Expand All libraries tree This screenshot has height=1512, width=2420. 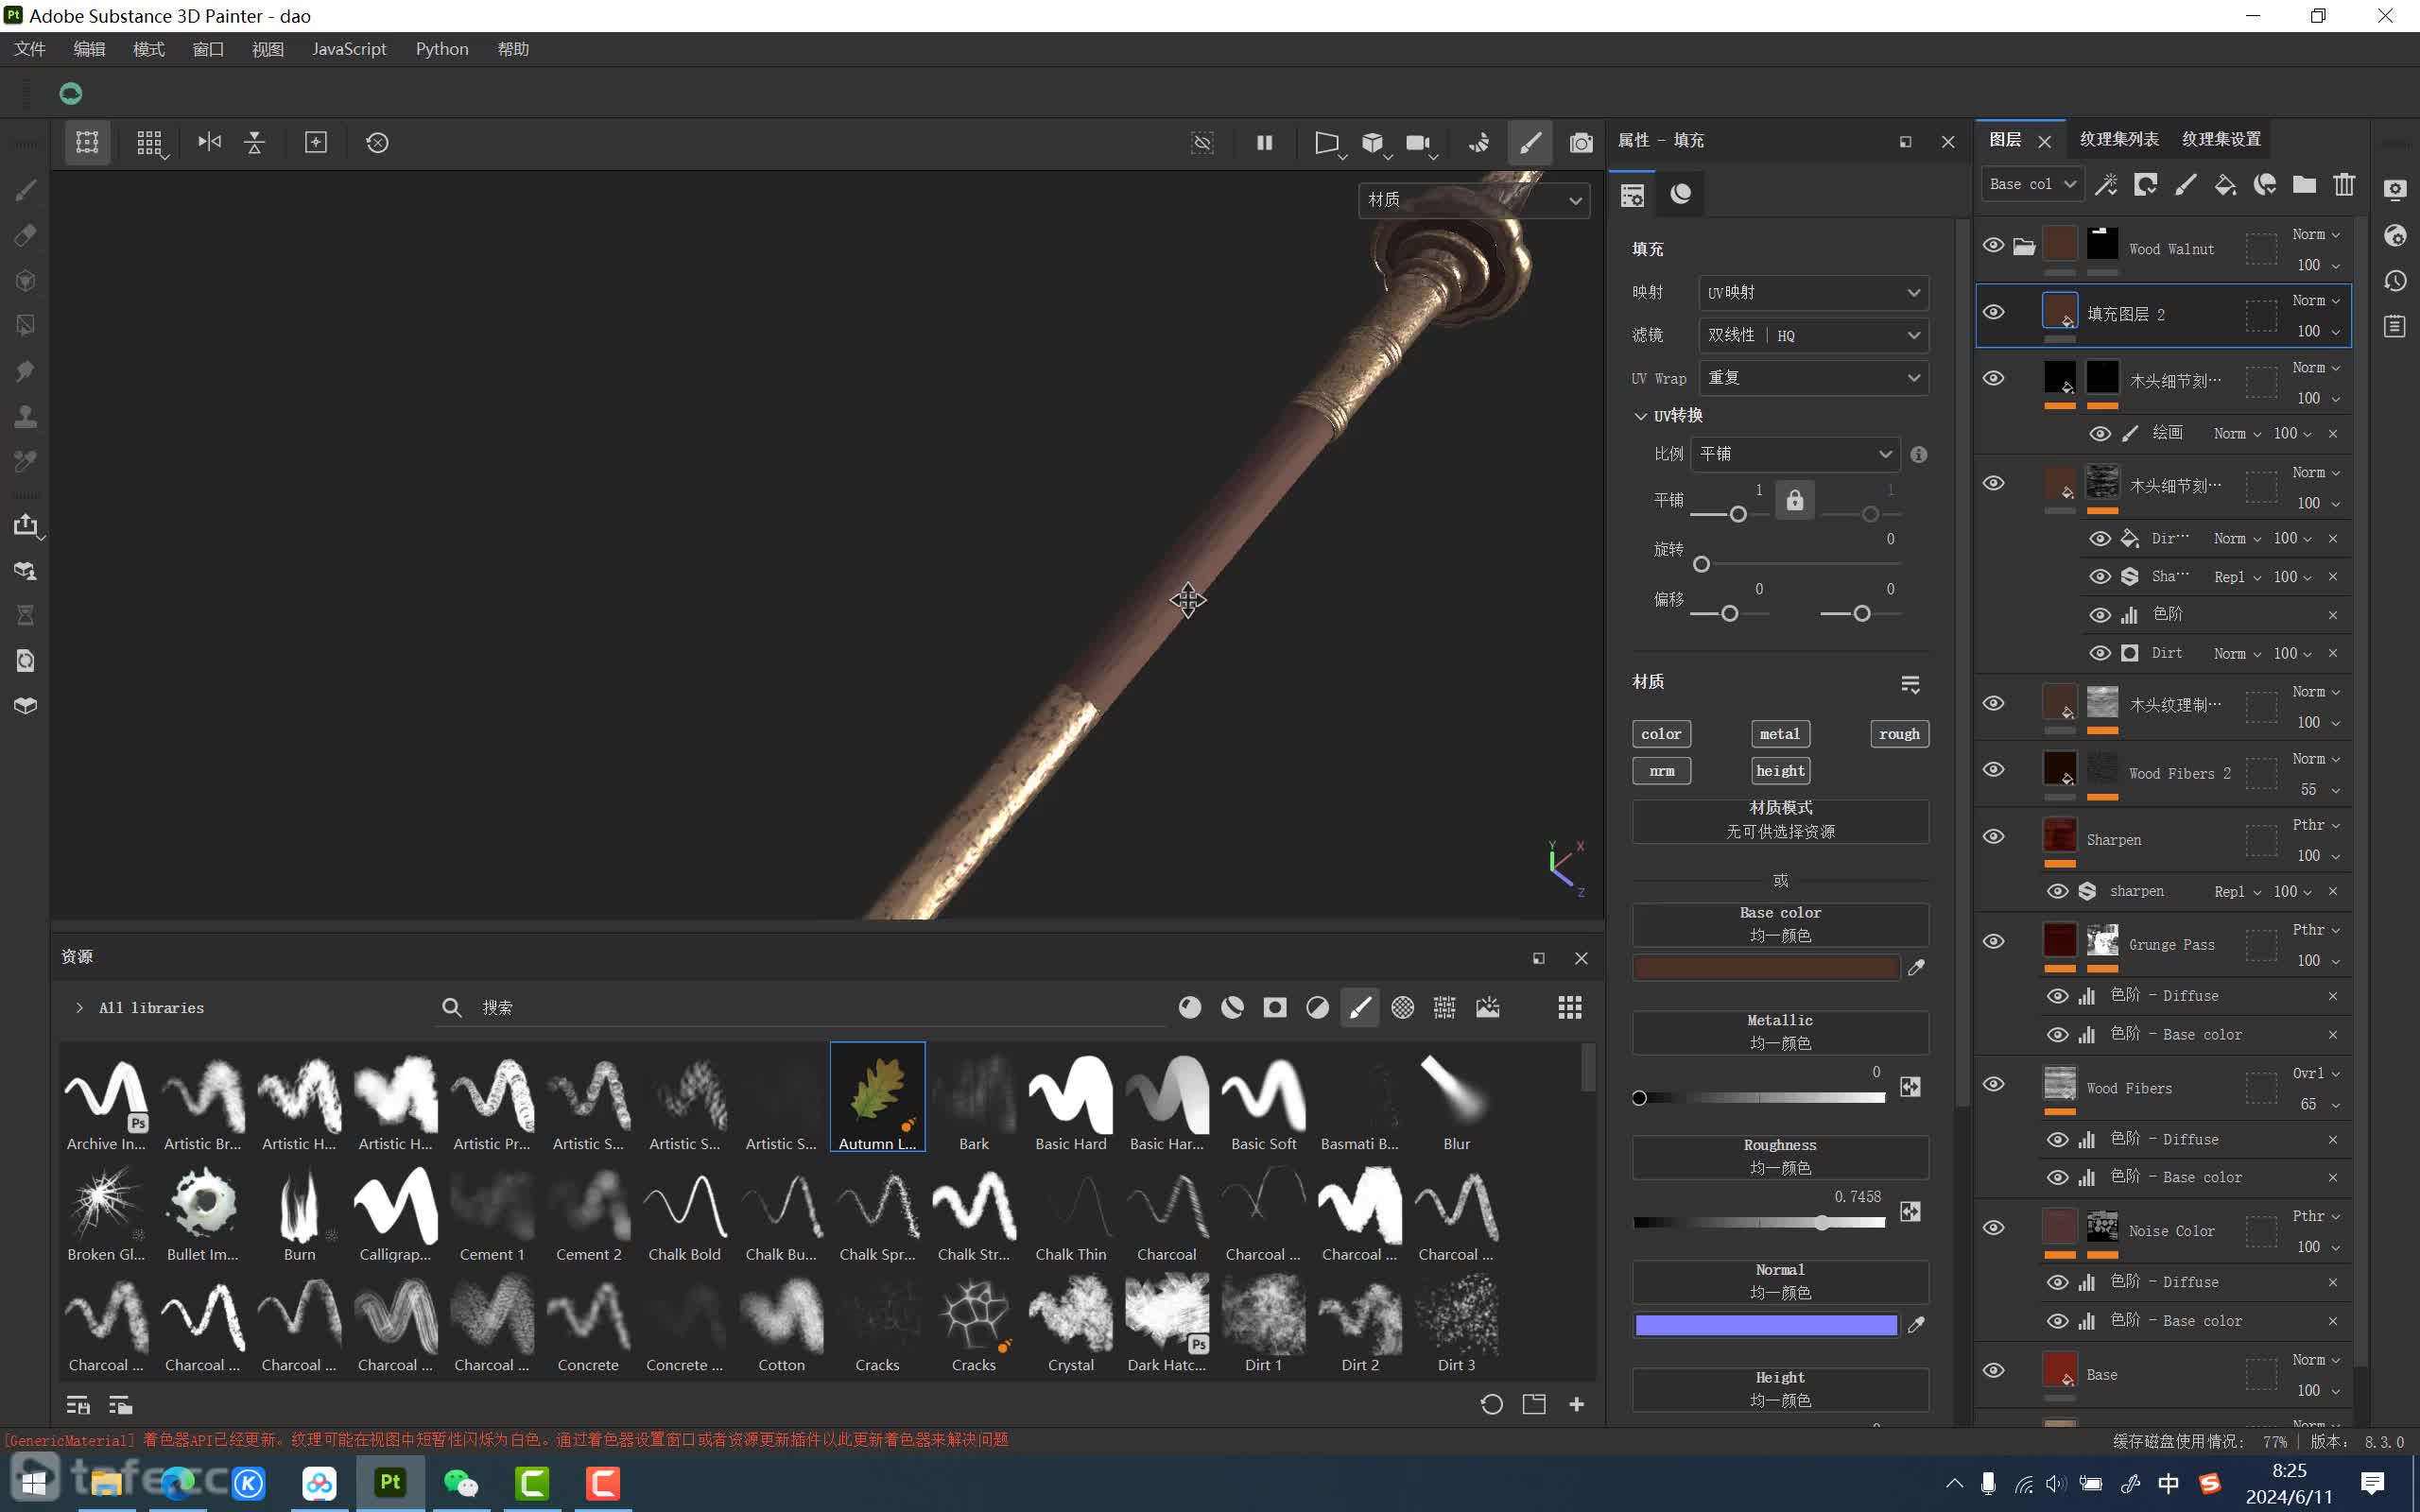pyautogui.click(x=79, y=1008)
